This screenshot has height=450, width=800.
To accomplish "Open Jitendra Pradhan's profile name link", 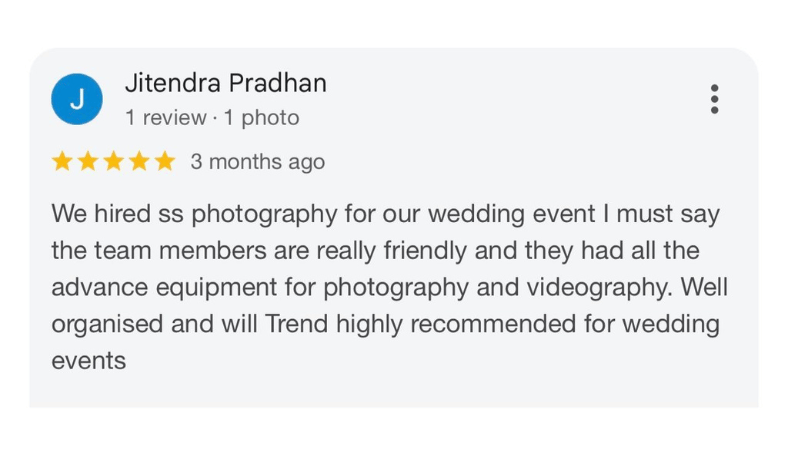I will (x=225, y=84).
